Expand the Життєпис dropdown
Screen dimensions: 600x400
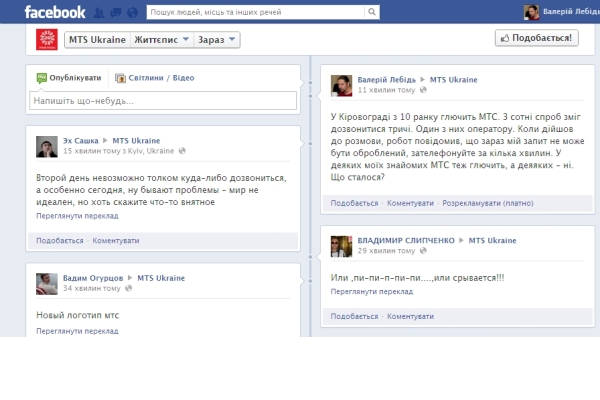point(162,40)
